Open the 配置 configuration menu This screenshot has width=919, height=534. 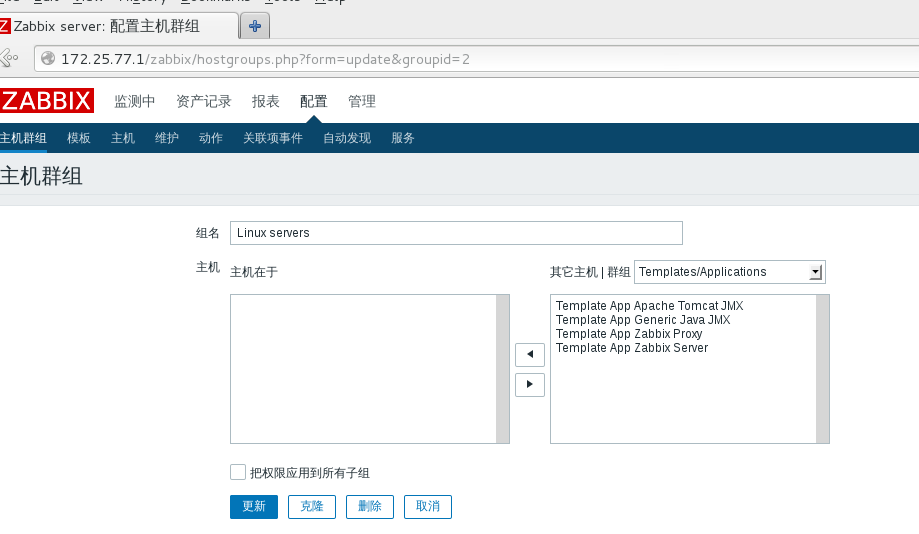314,101
